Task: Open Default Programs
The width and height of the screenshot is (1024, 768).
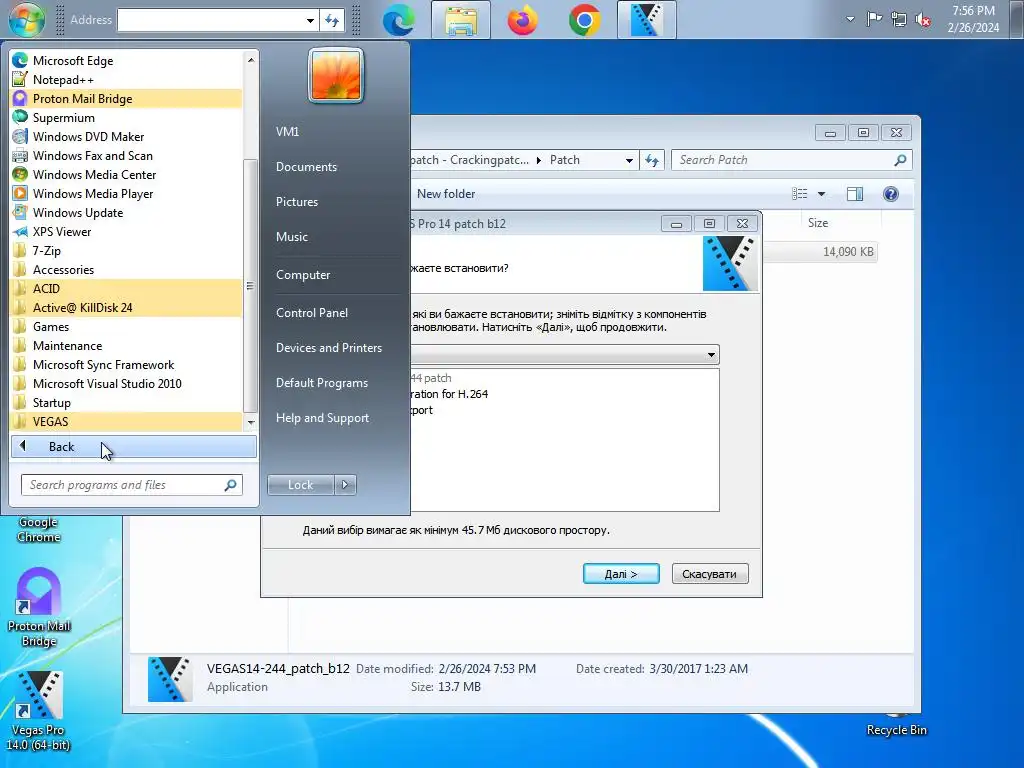Action: pos(322,383)
